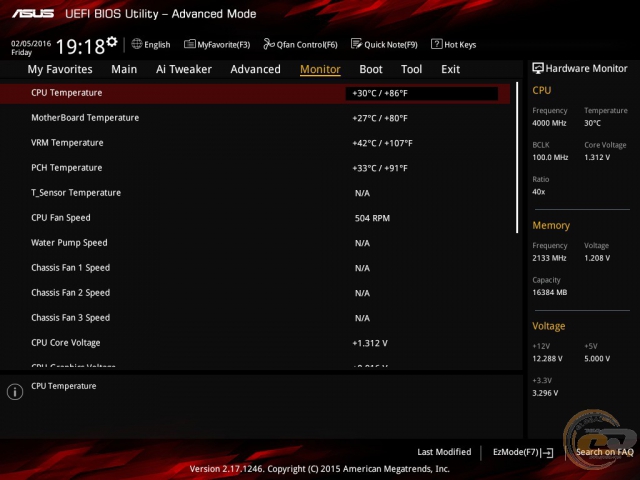Switch to EzMode(F7)

click(516, 452)
